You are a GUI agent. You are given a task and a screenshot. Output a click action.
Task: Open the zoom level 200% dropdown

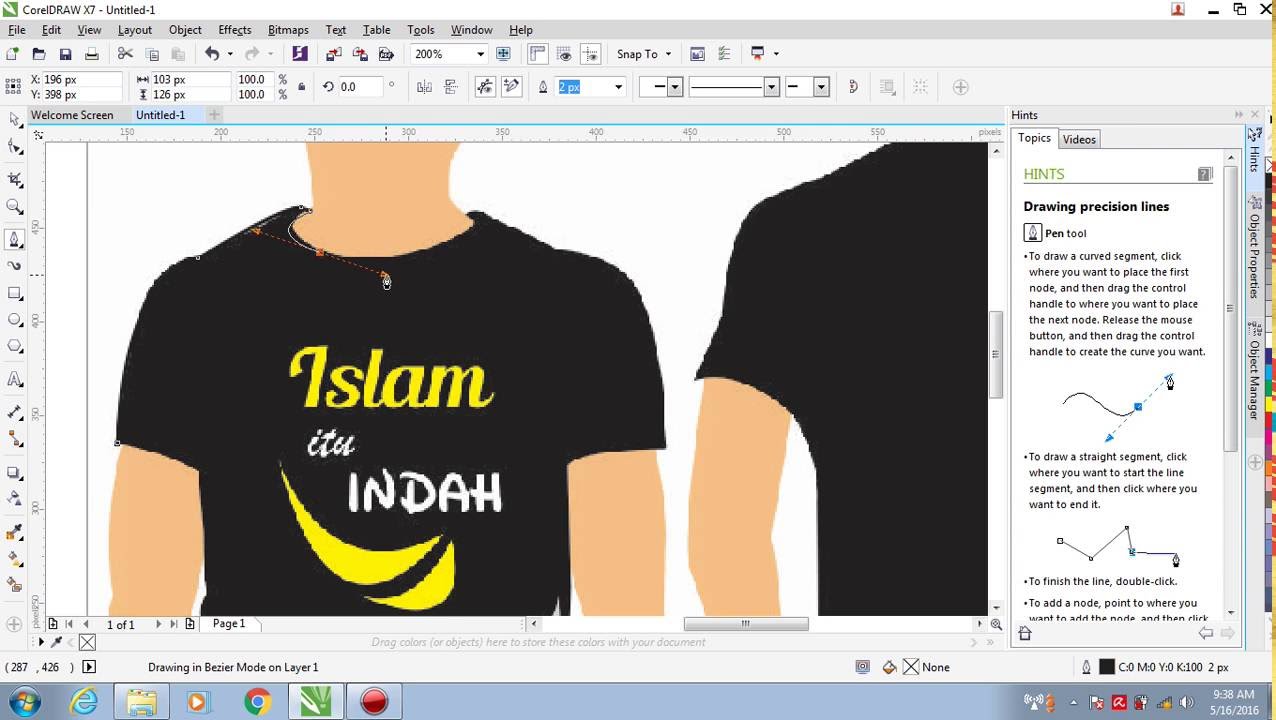click(x=480, y=54)
